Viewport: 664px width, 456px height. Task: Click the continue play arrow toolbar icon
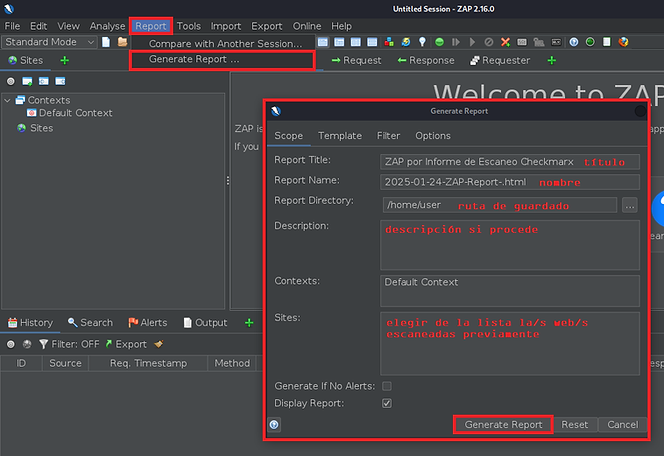pos(472,42)
